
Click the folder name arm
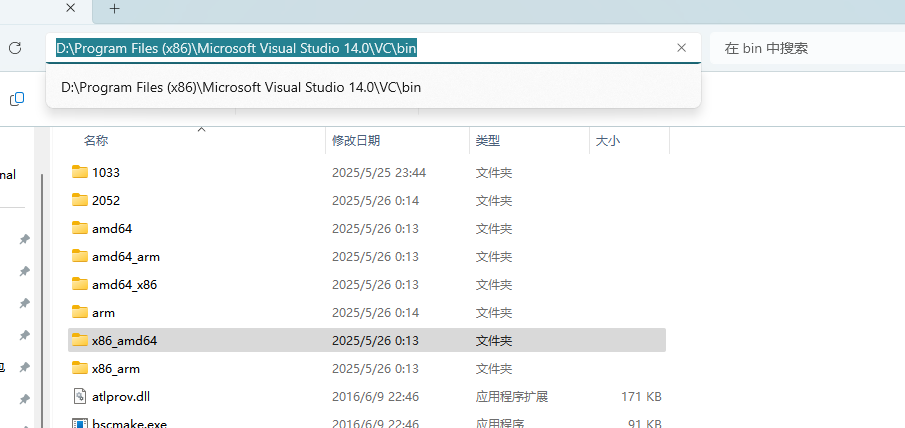point(103,313)
